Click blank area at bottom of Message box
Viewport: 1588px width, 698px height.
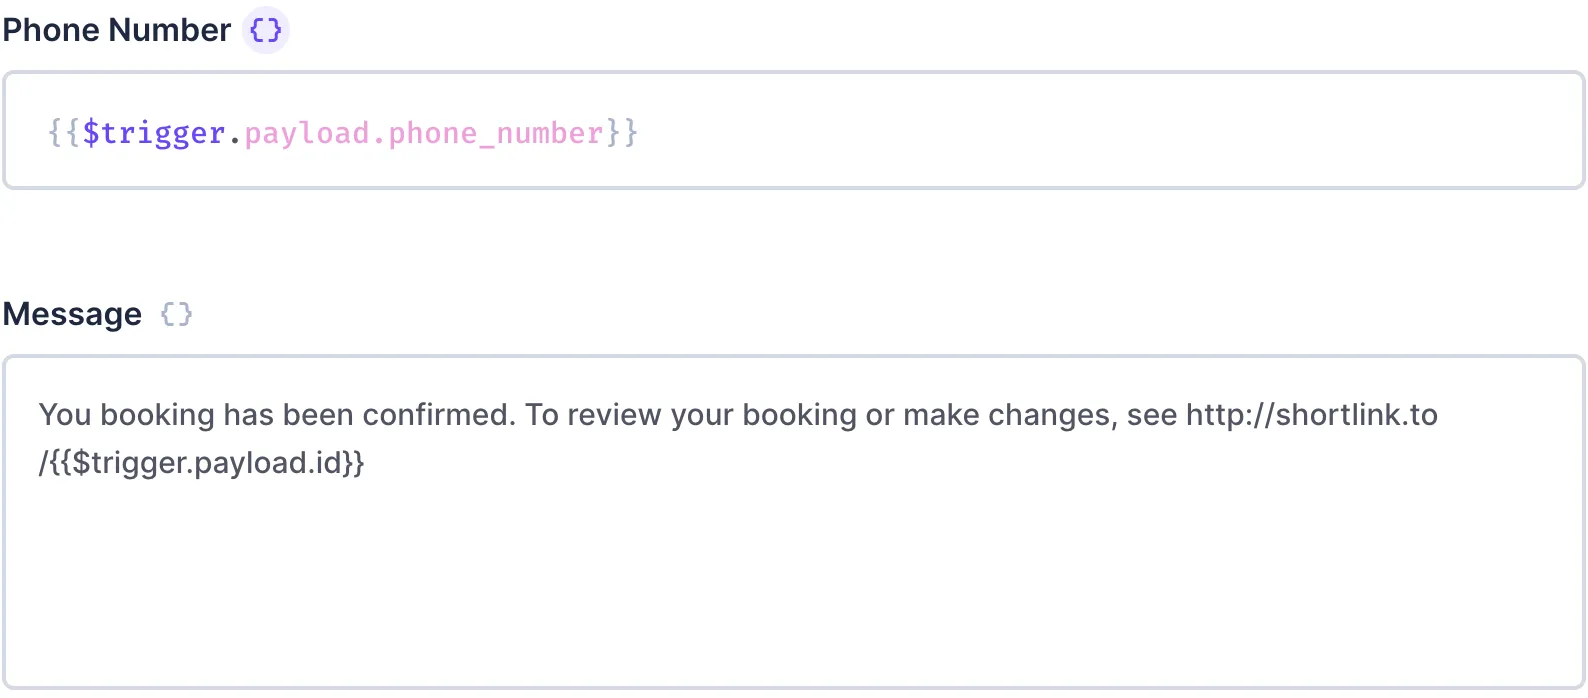pos(790,610)
